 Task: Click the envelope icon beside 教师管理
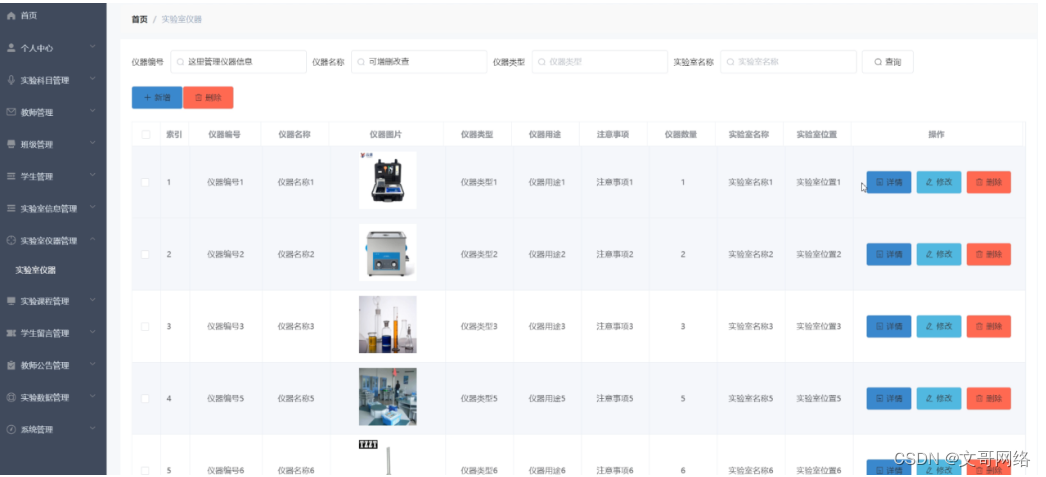click(11, 112)
